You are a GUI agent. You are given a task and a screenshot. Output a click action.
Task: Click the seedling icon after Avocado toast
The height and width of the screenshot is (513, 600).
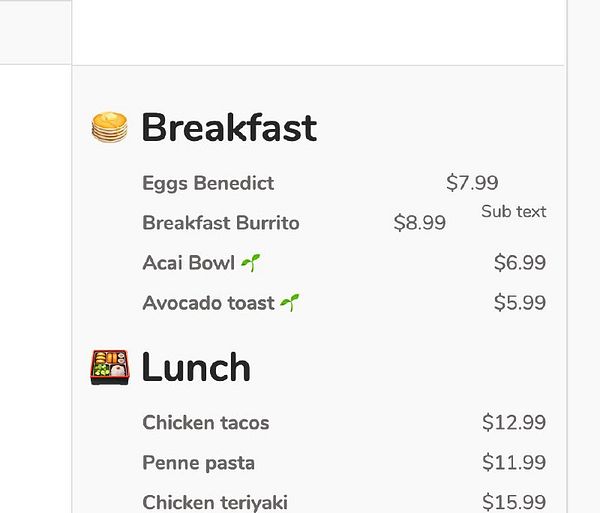290,303
